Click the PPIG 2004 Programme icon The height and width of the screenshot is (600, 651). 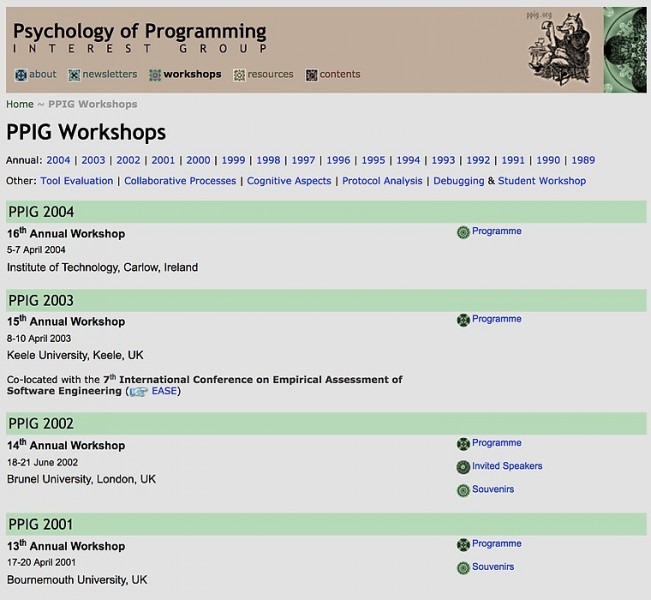463,232
